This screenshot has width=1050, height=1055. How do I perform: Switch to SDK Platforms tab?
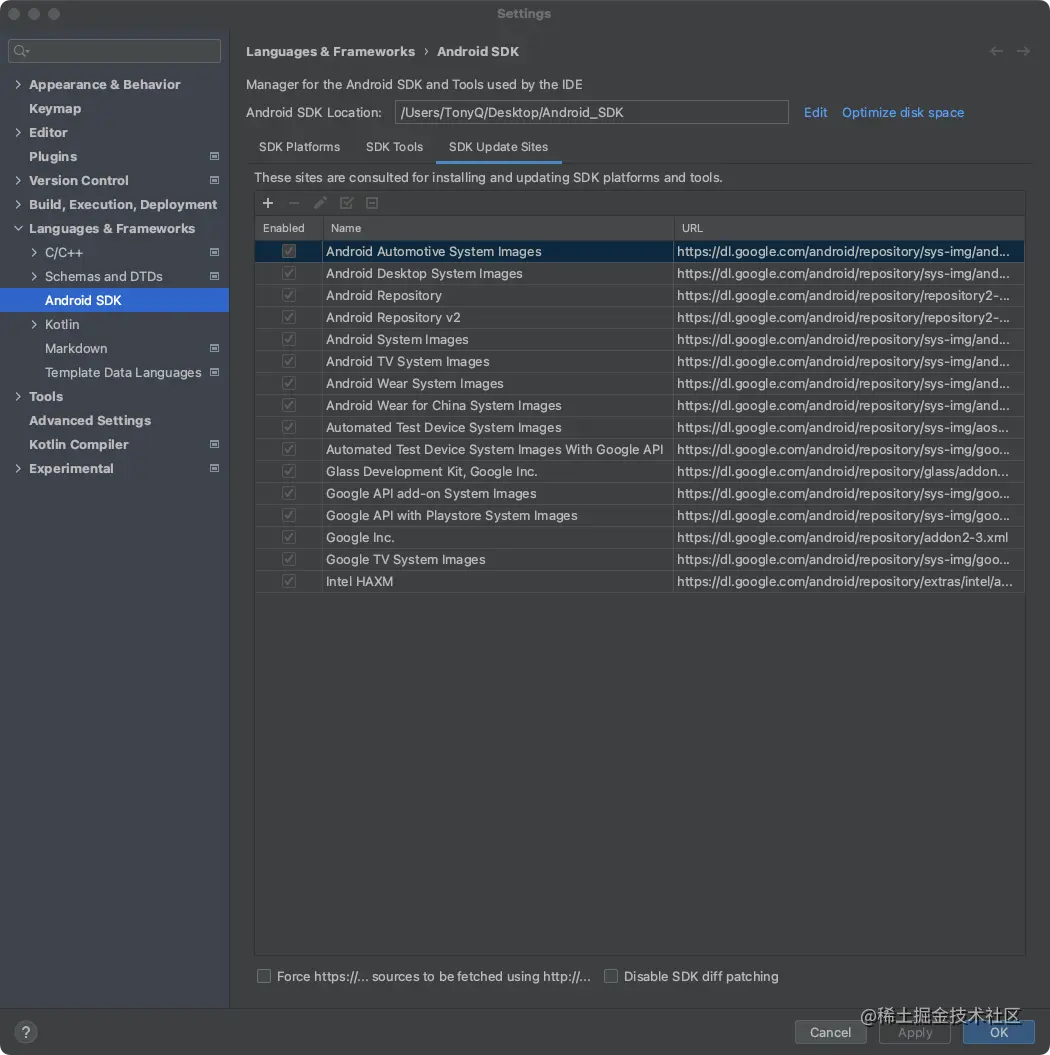pos(299,147)
